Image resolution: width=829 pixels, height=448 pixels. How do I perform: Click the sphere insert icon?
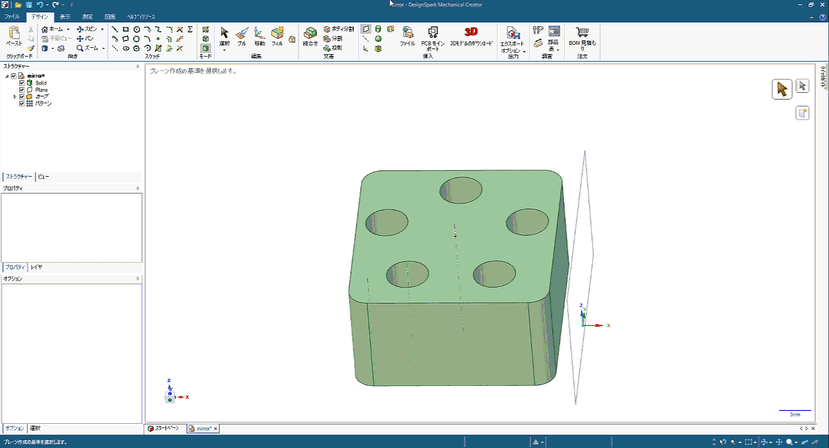click(378, 39)
